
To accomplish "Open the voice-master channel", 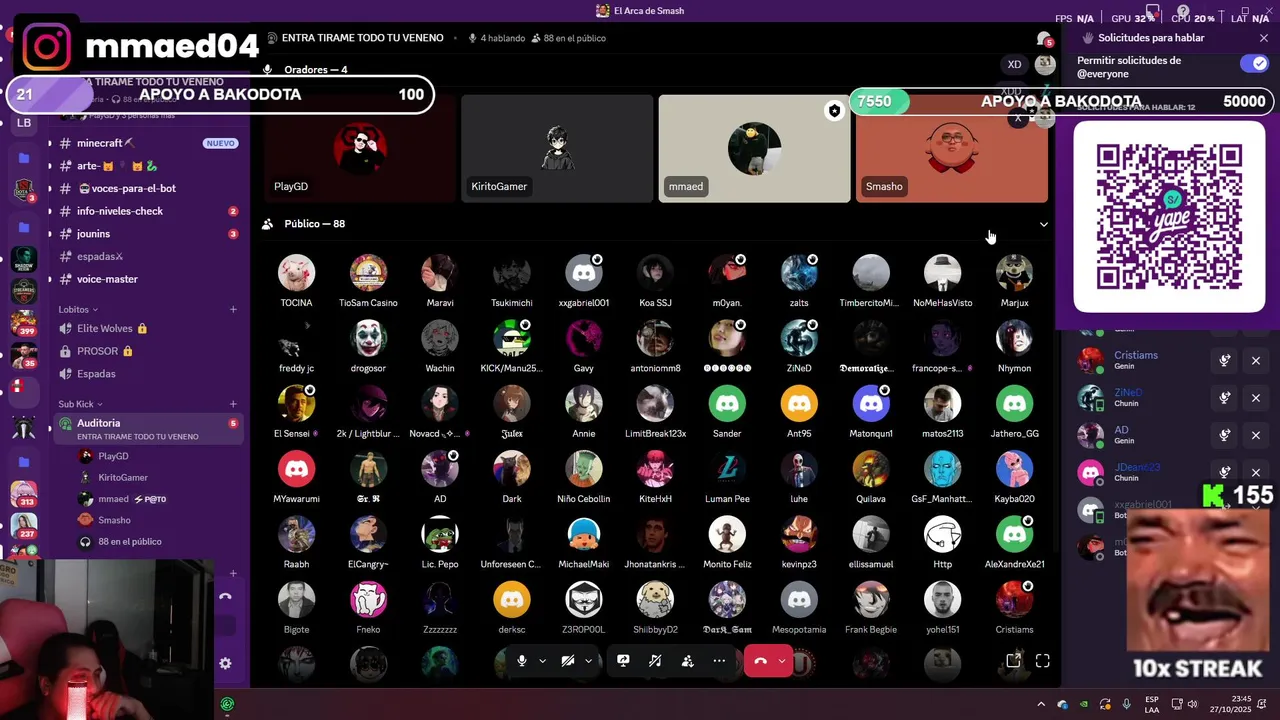I will [x=148, y=279].
